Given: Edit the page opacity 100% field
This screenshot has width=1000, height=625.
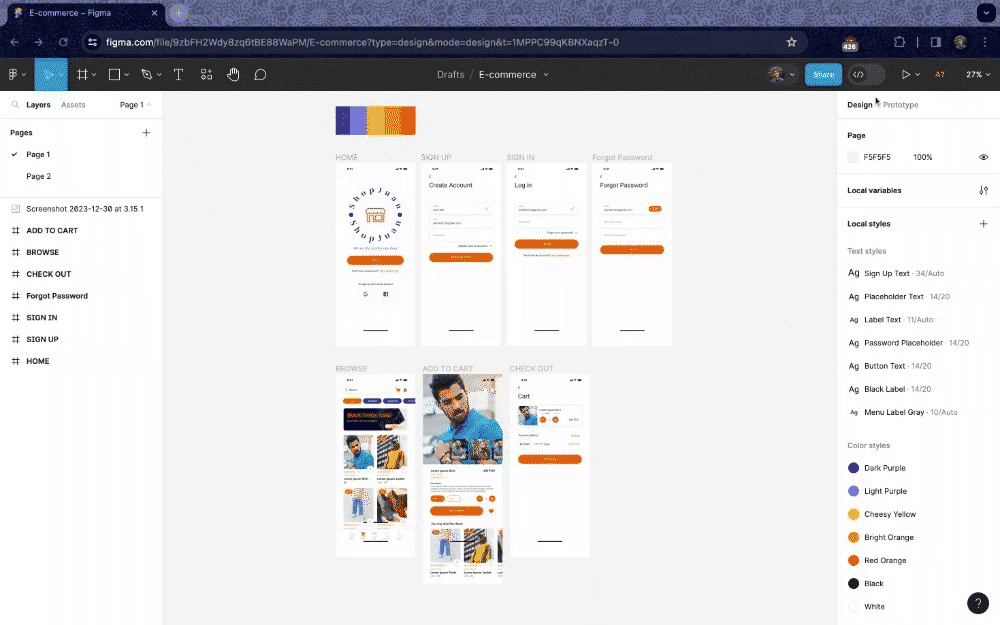Looking at the screenshot, I should click(x=922, y=157).
